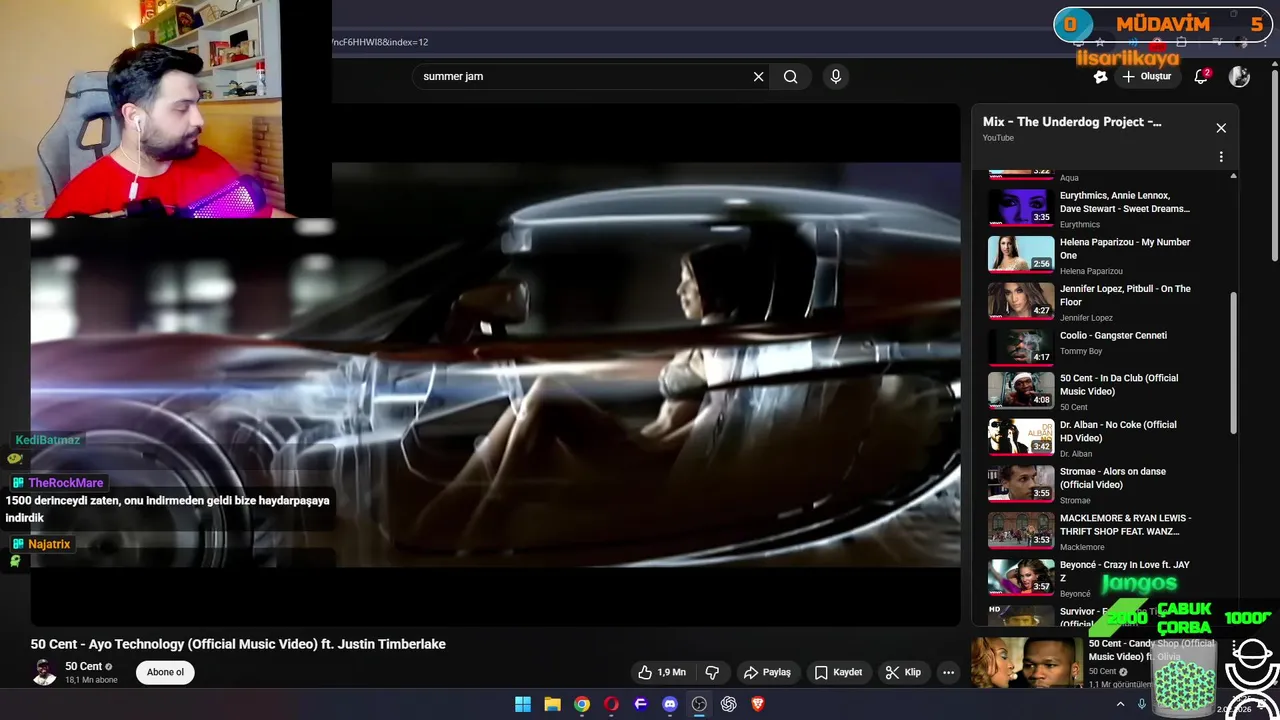Screen dimensions: 1280x720
Task: Open OBS Studio from taskbar
Action: point(699,704)
